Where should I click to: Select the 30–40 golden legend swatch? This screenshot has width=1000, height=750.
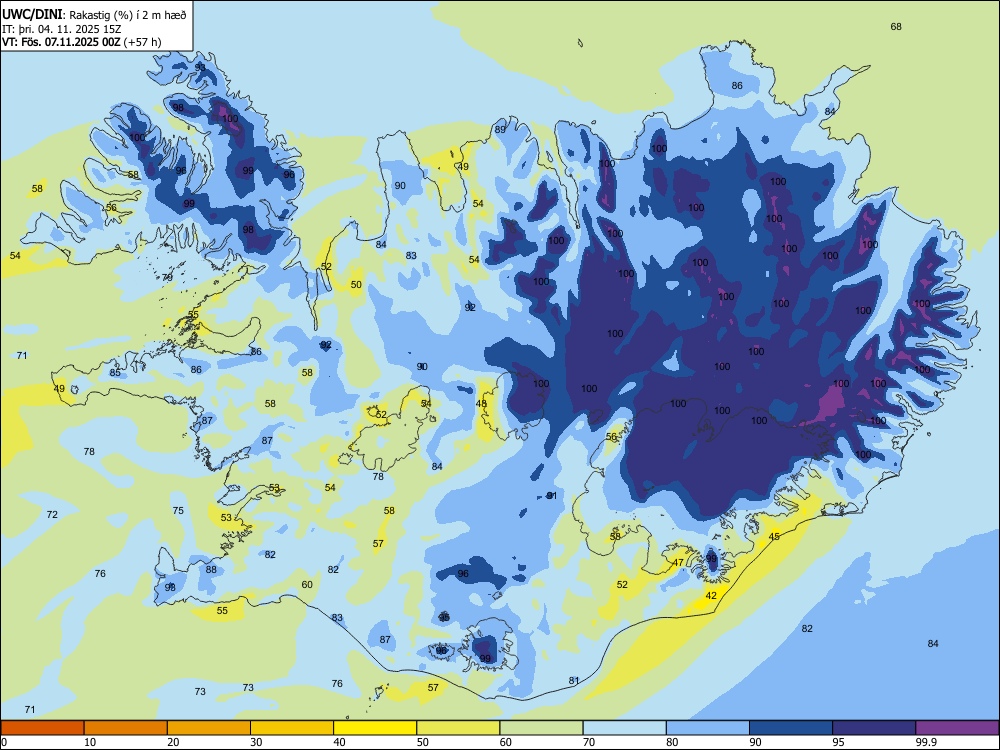click(x=292, y=728)
